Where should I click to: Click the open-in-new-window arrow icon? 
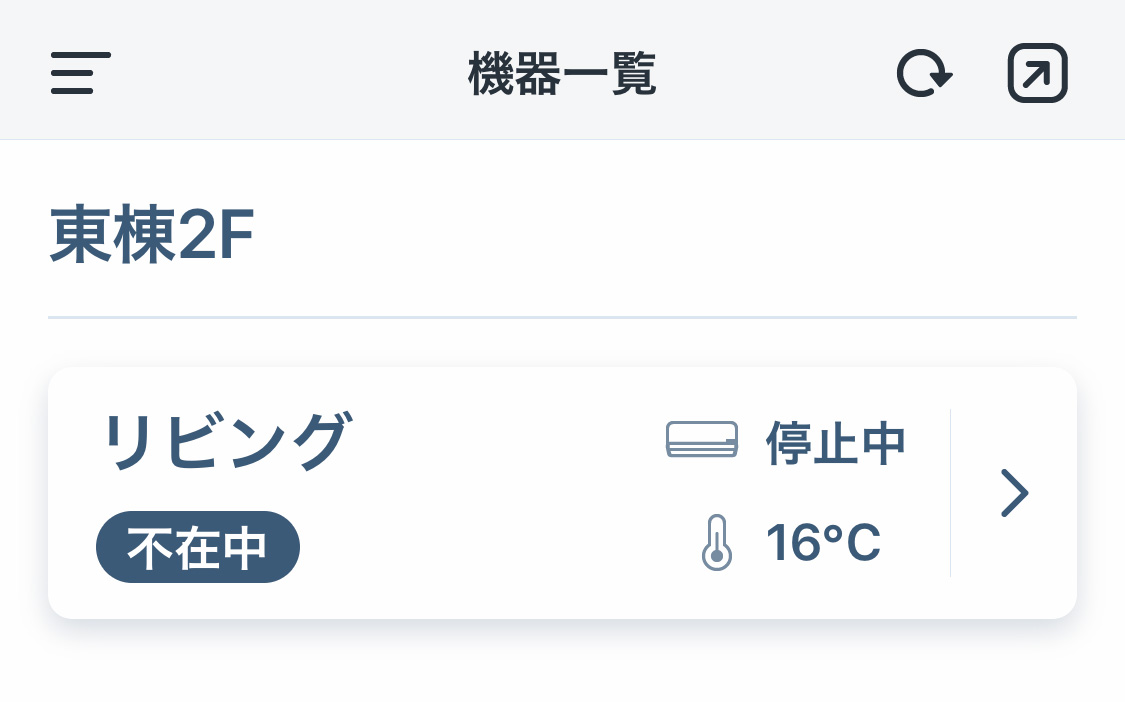pos(1037,73)
